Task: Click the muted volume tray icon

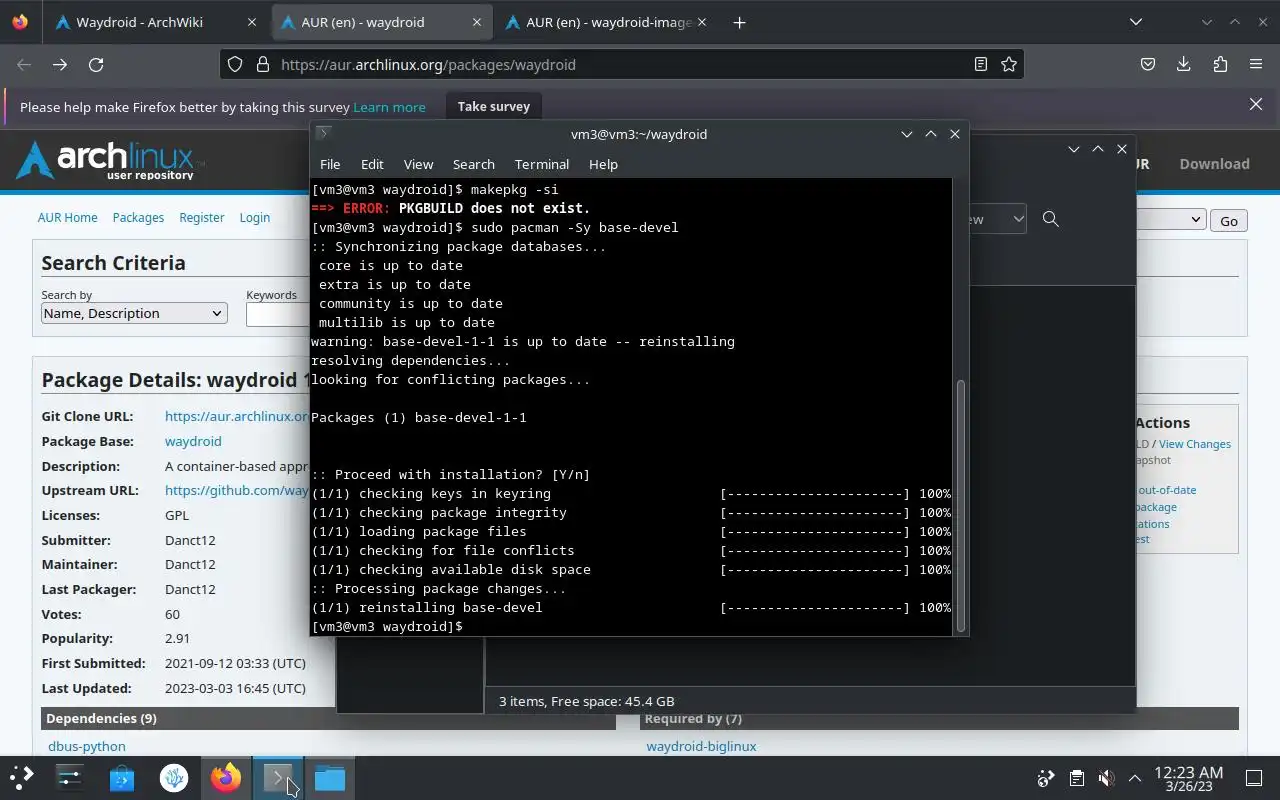Action: pyautogui.click(x=1106, y=778)
